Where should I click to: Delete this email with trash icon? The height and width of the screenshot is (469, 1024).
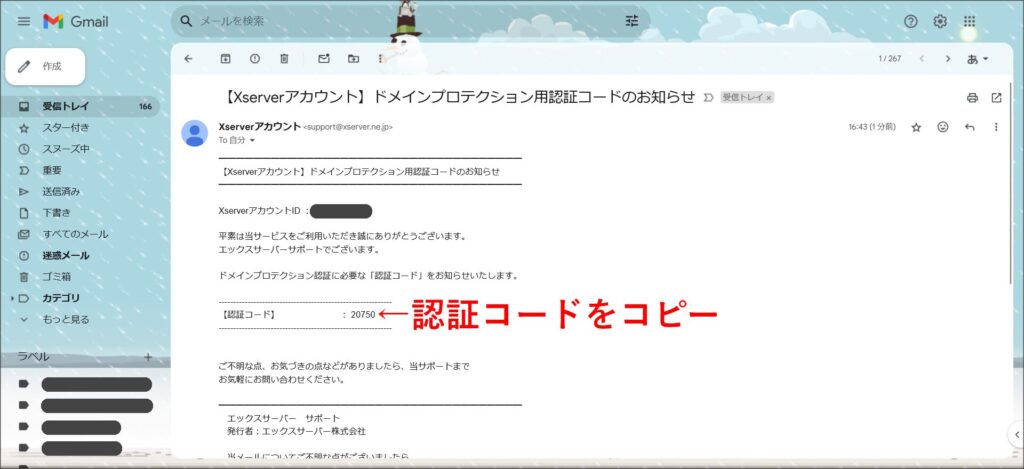[284, 59]
